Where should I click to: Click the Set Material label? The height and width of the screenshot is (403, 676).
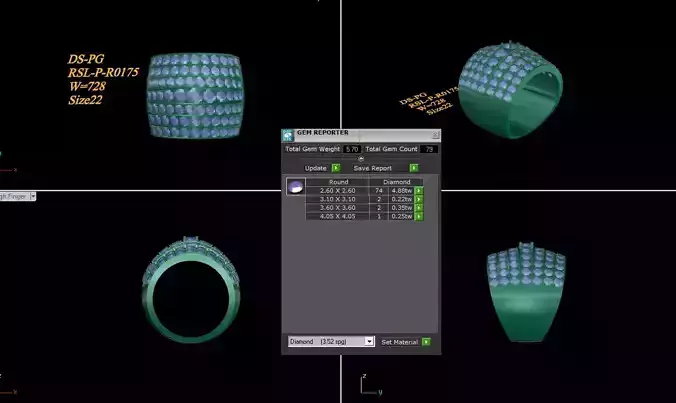(x=400, y=342)
